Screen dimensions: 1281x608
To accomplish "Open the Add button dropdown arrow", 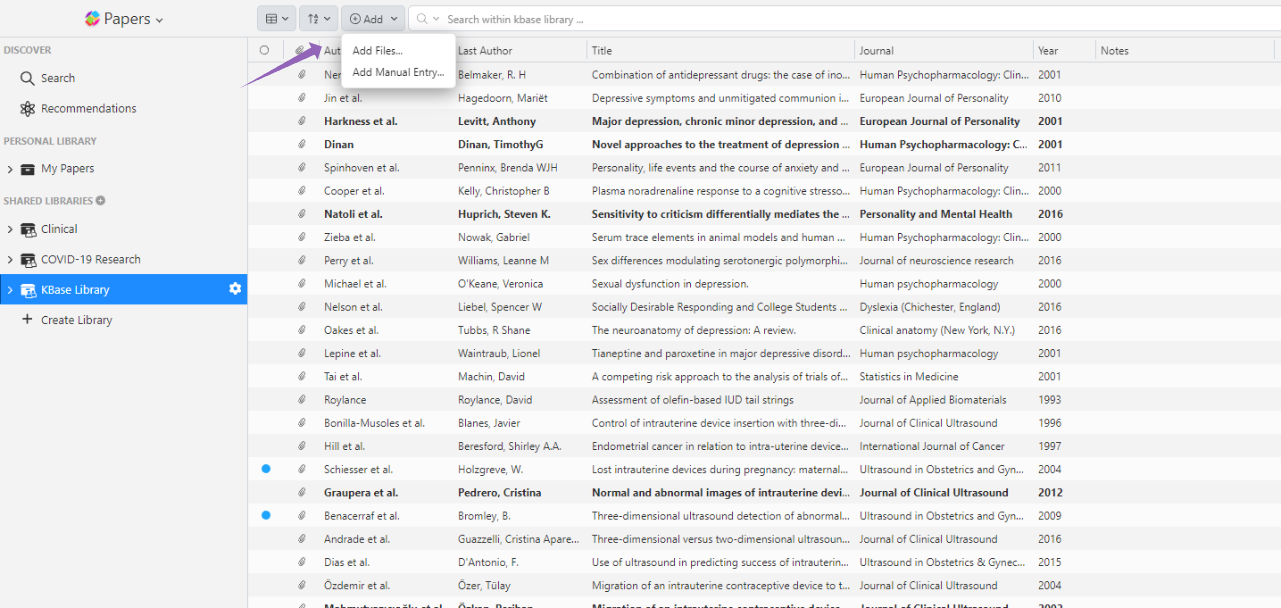I will 393,18.
